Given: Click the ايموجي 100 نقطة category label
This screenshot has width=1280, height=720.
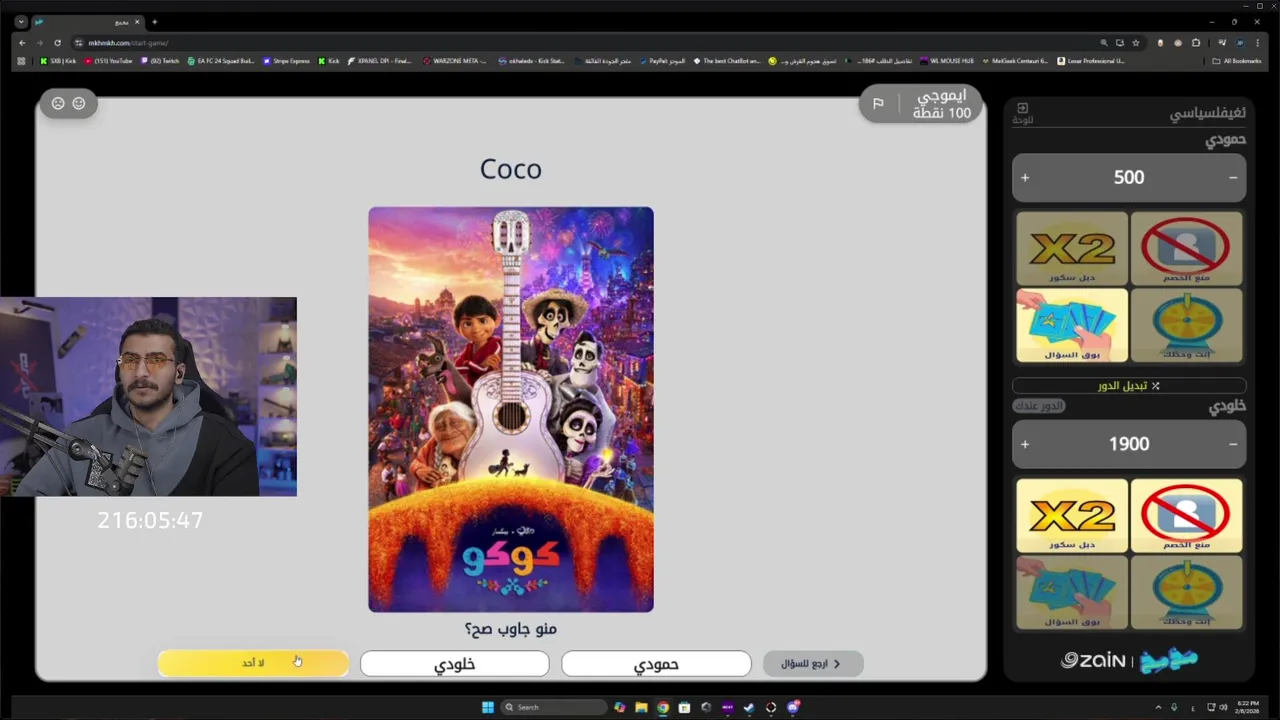Looking at the screenshot, I should tap(941, 104).
